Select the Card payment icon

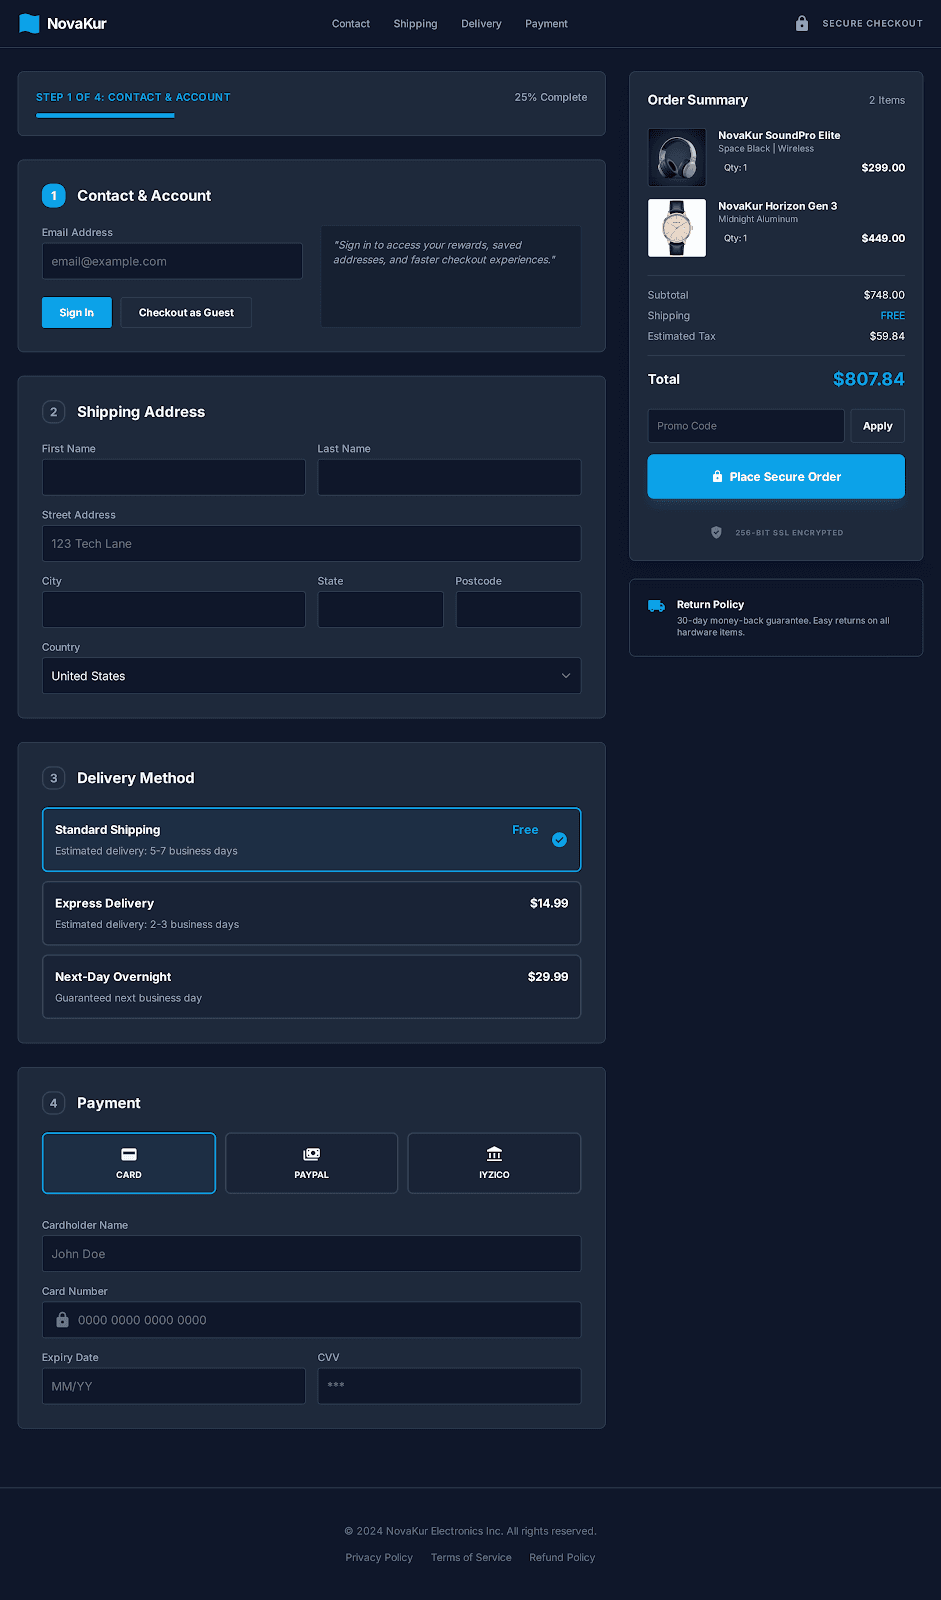(x=129, y=1154)
